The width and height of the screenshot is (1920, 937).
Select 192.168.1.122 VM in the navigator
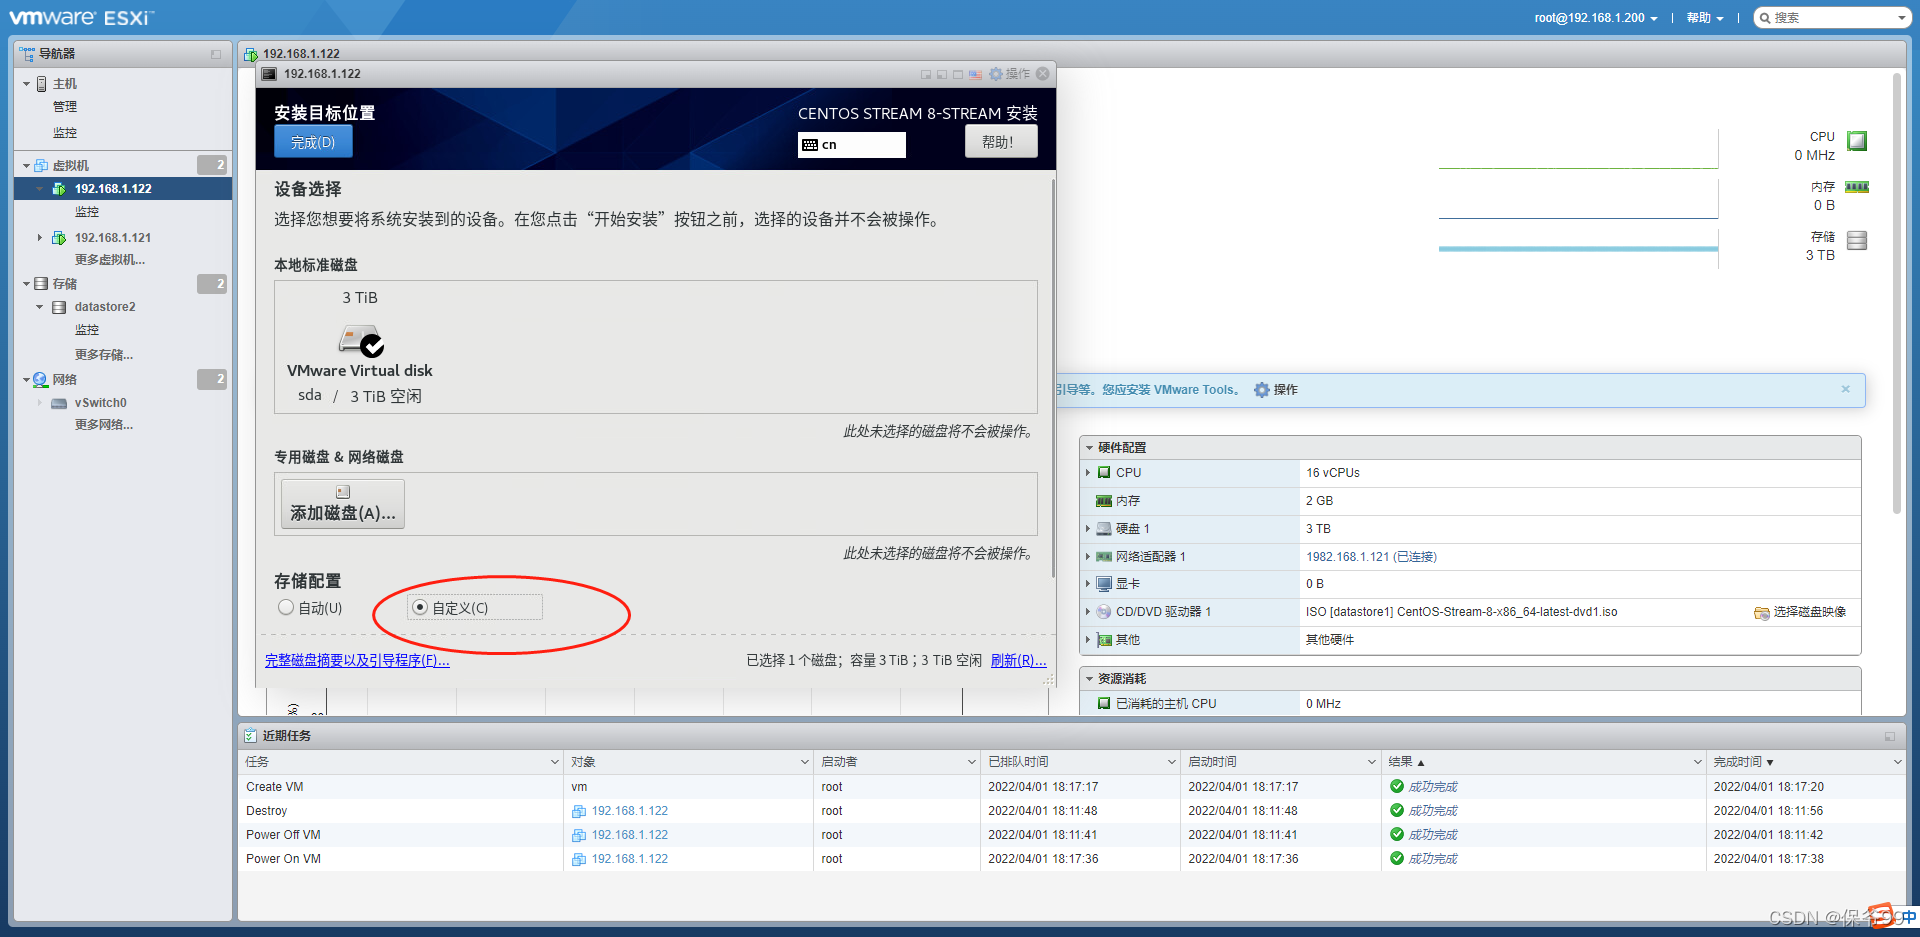point(113,189)
